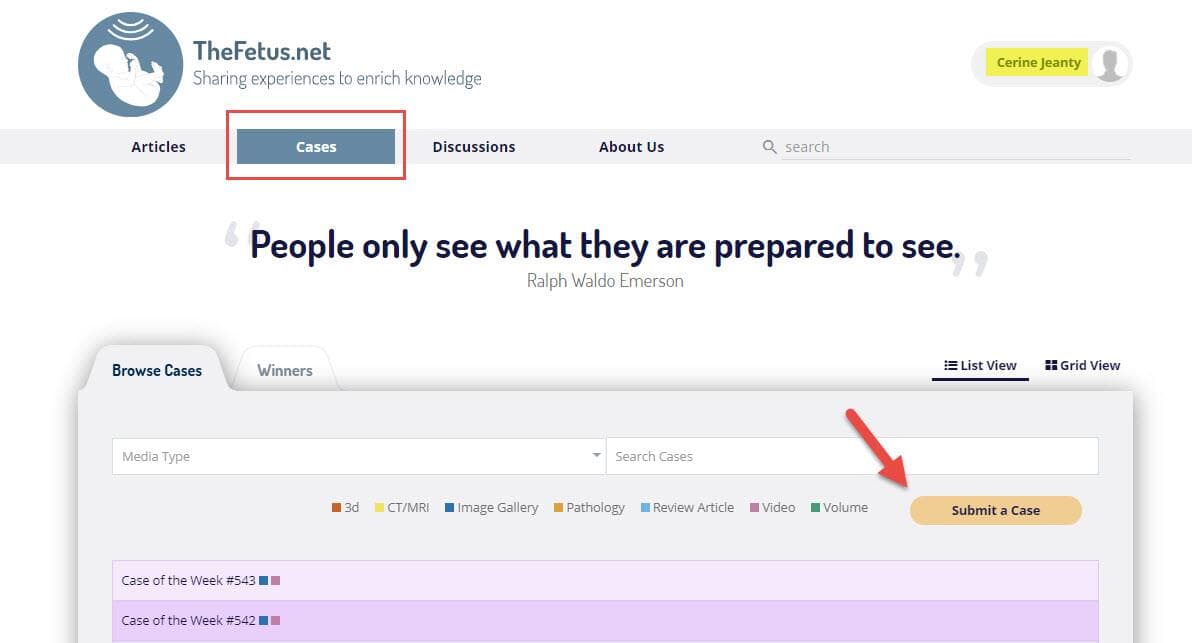Open the Winners tab
Viewport: 1192px width, 643px height.
(x=285, y=371)
